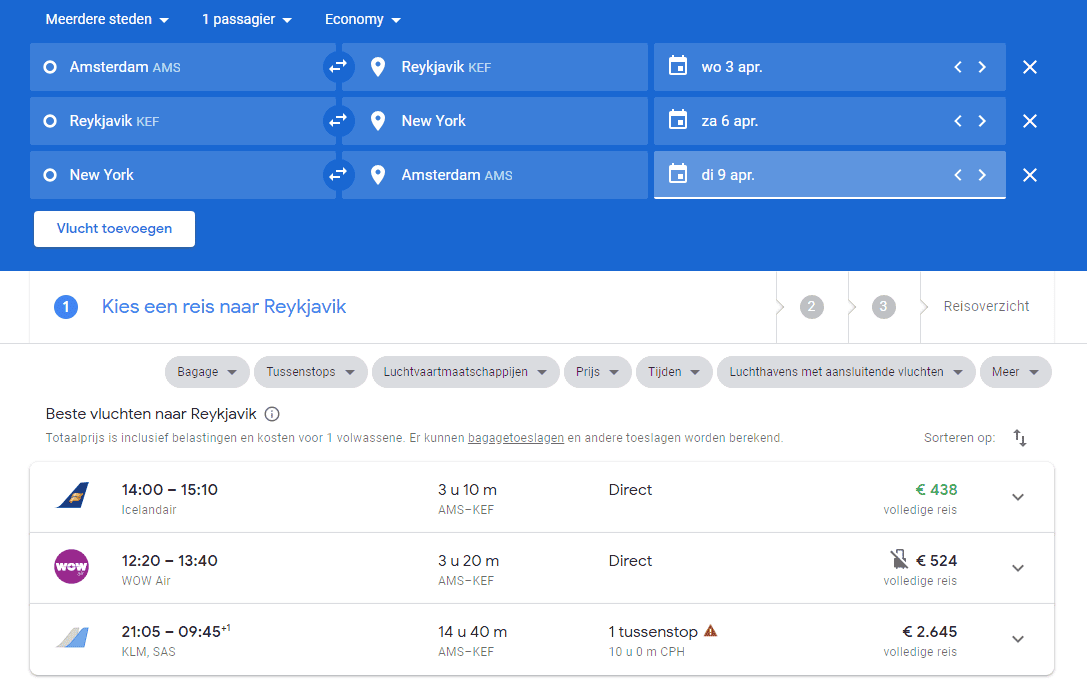Change Economy cabin class dropdown
Viewport: 1087px width, 684px height.
point(362,20)
